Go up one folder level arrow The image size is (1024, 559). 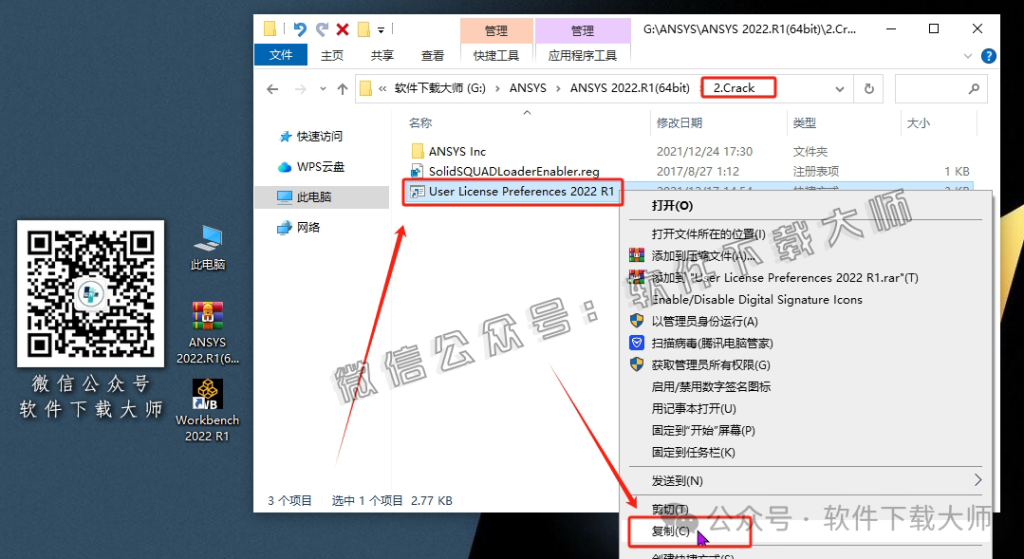click(x=342, y=89)
